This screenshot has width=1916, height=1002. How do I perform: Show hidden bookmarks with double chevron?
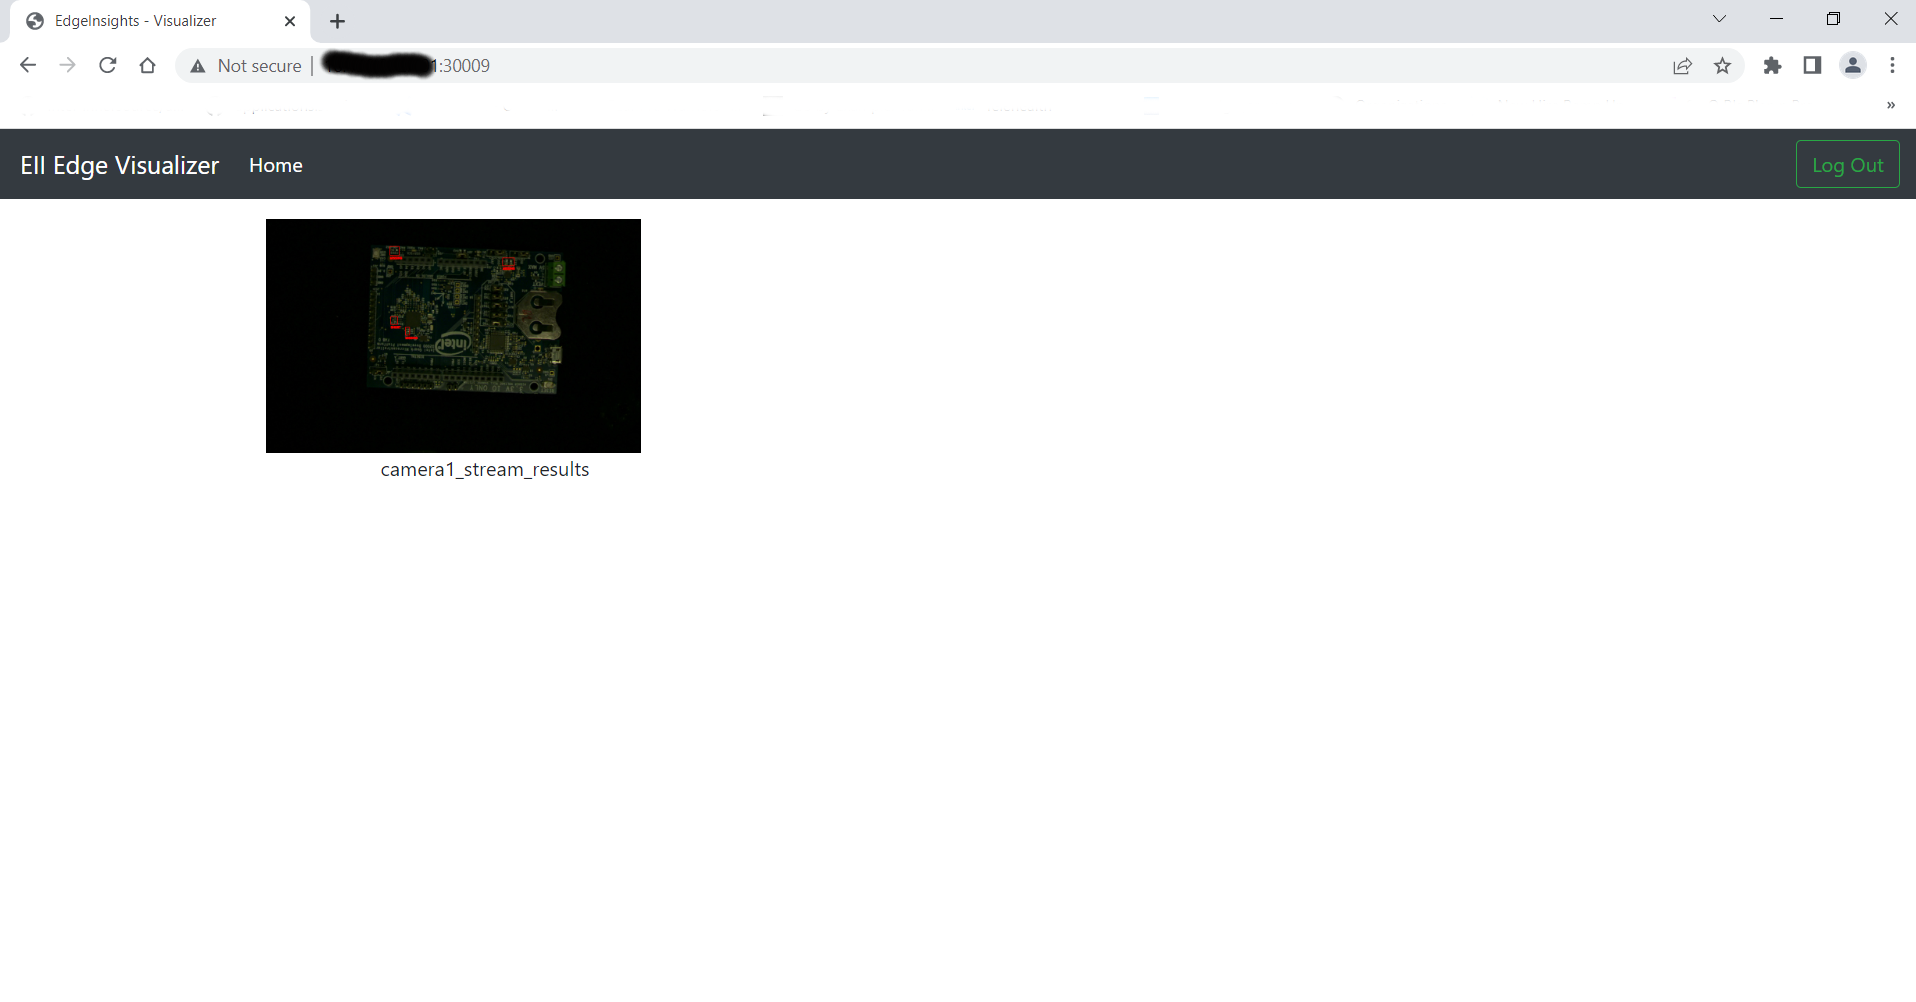click(x=1891, y=105)
